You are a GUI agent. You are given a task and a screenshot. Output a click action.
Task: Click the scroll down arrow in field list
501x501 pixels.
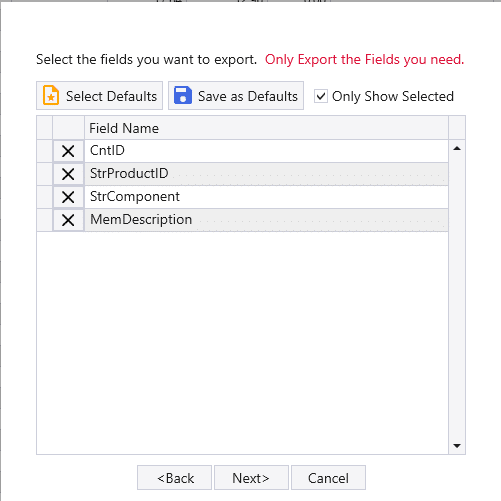tap(457, 446)
